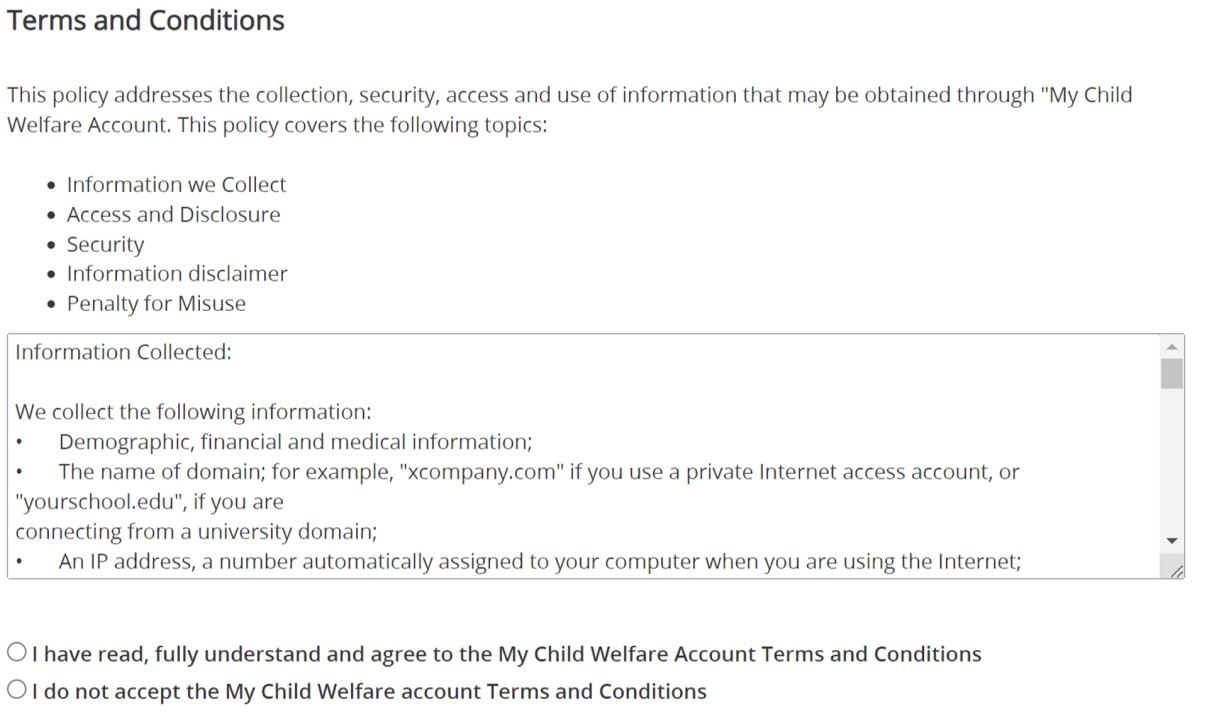Screen dimensions: 1205x712
Task: Click the "connecting from a university domain" line
Action: pyautogui.click(x=196, y=531)
